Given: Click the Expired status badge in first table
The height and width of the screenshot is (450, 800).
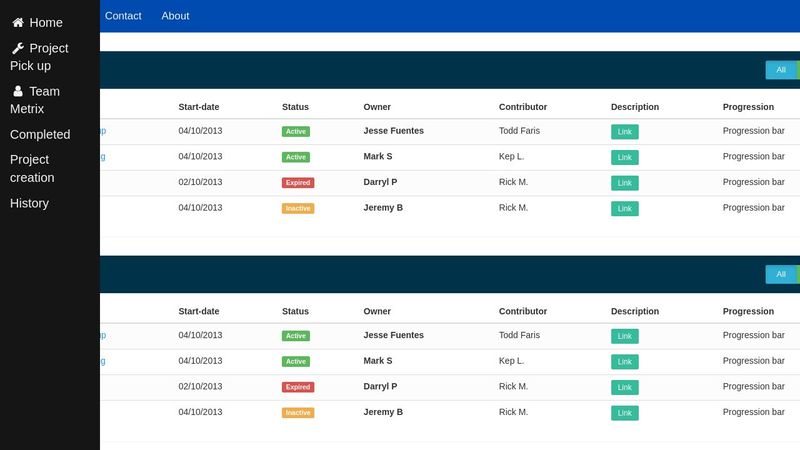Looking at the screenshot, I should point(298,183).
